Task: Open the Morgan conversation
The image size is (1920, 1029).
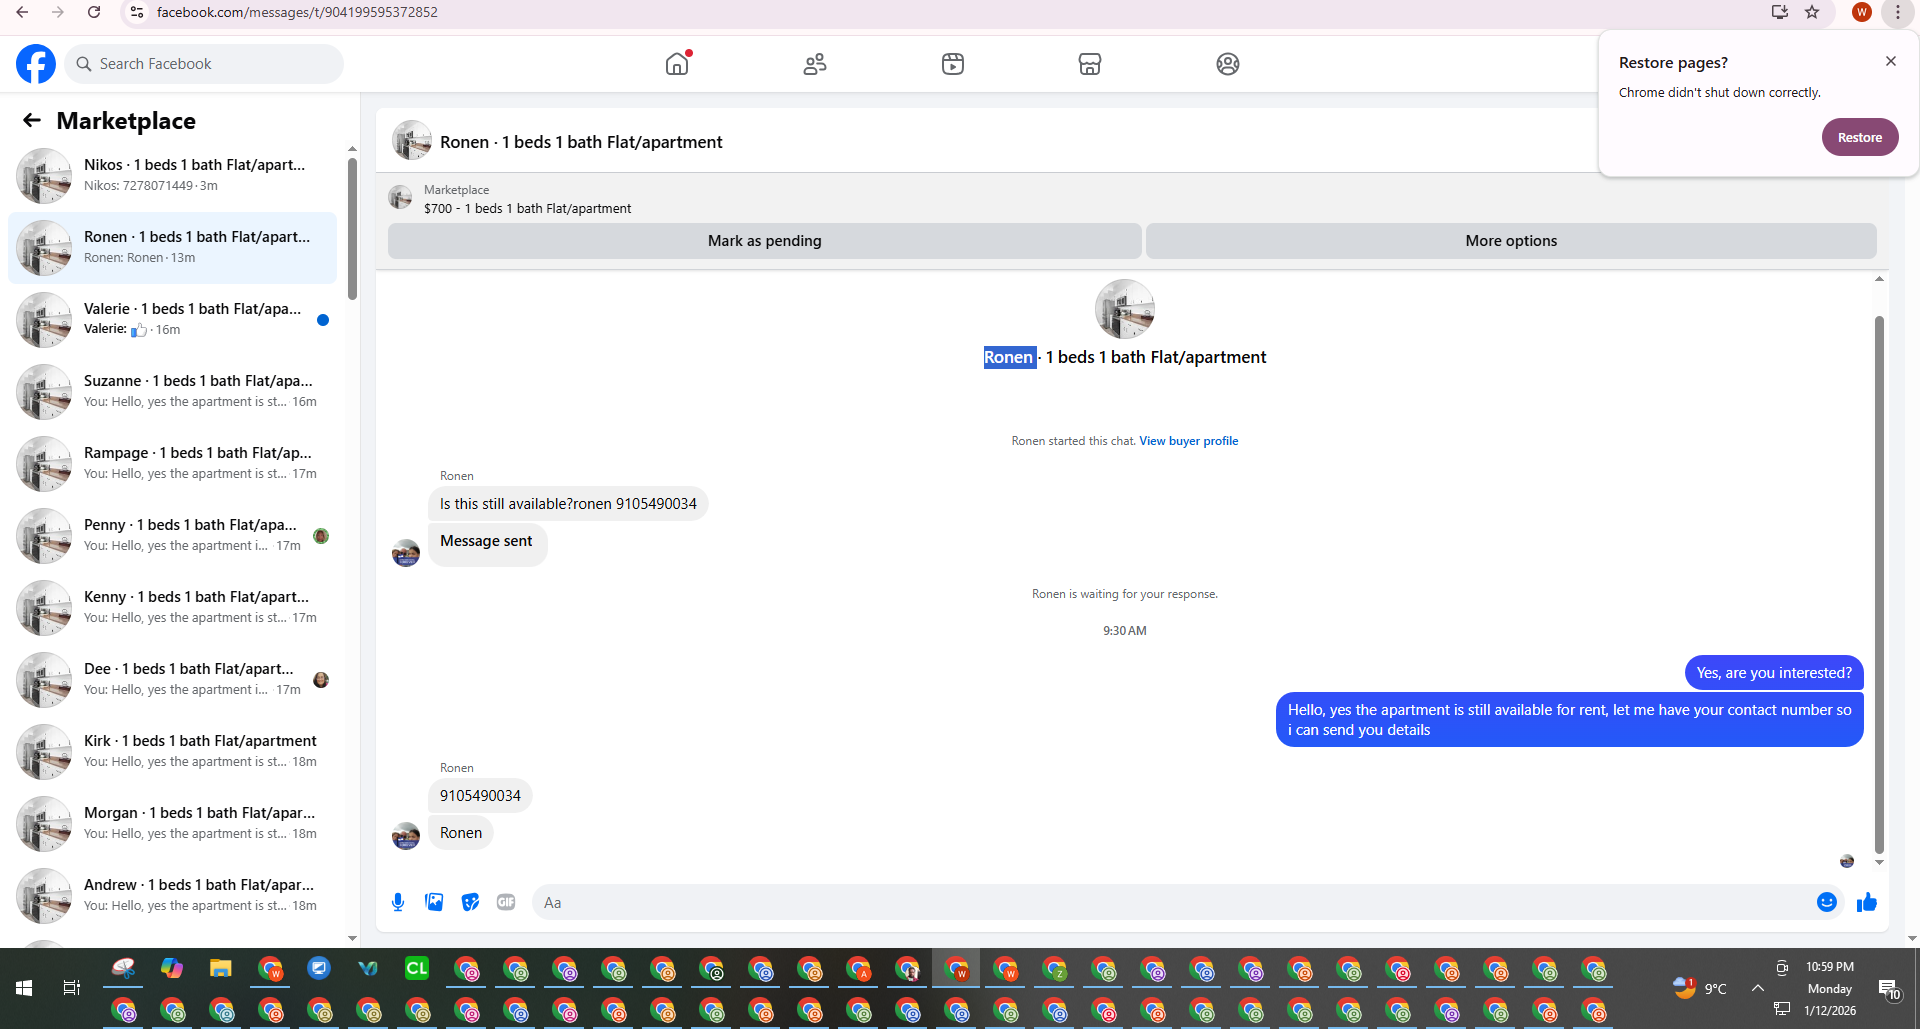Action: (x=172, y=823)
